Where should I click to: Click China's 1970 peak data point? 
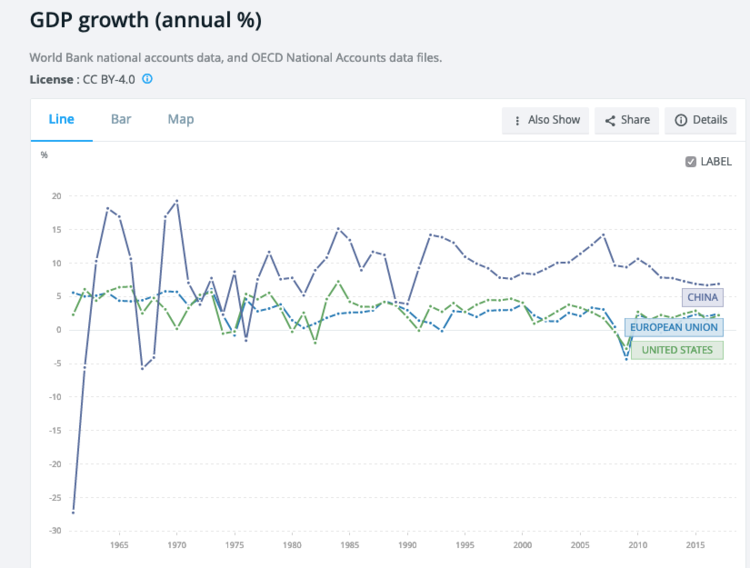(x=177, y=201)
